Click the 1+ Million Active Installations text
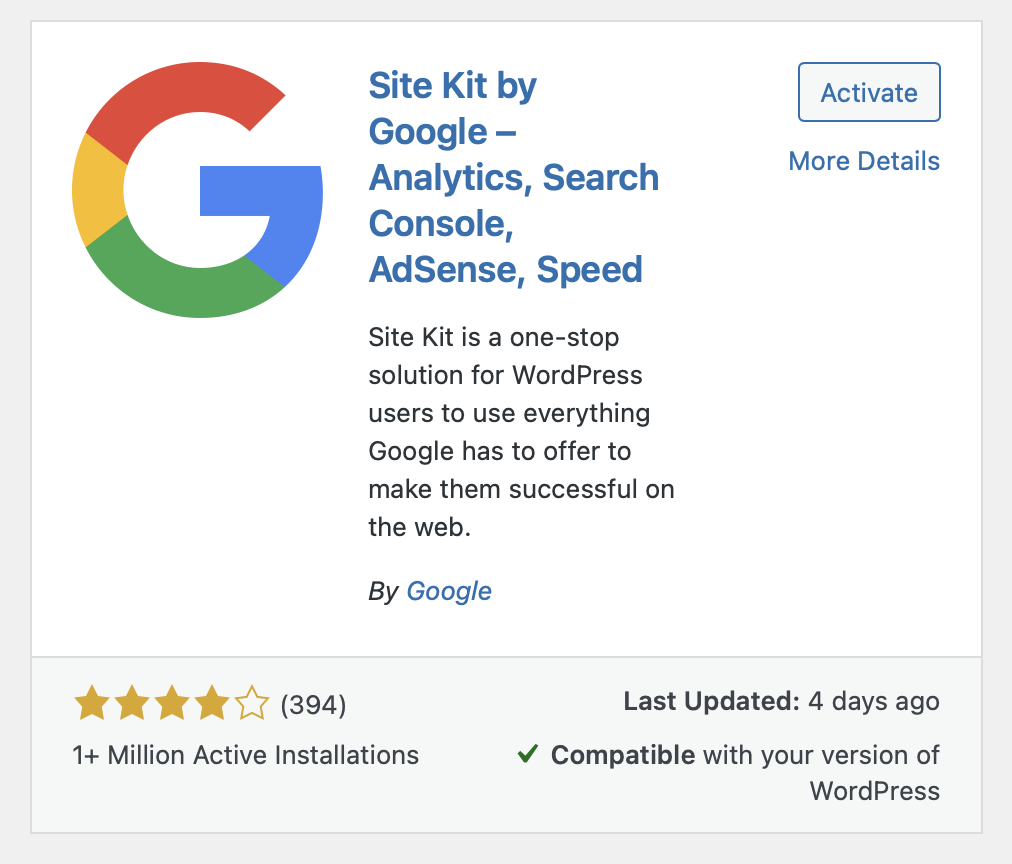1012x864 pixels. tap(246, 755)
